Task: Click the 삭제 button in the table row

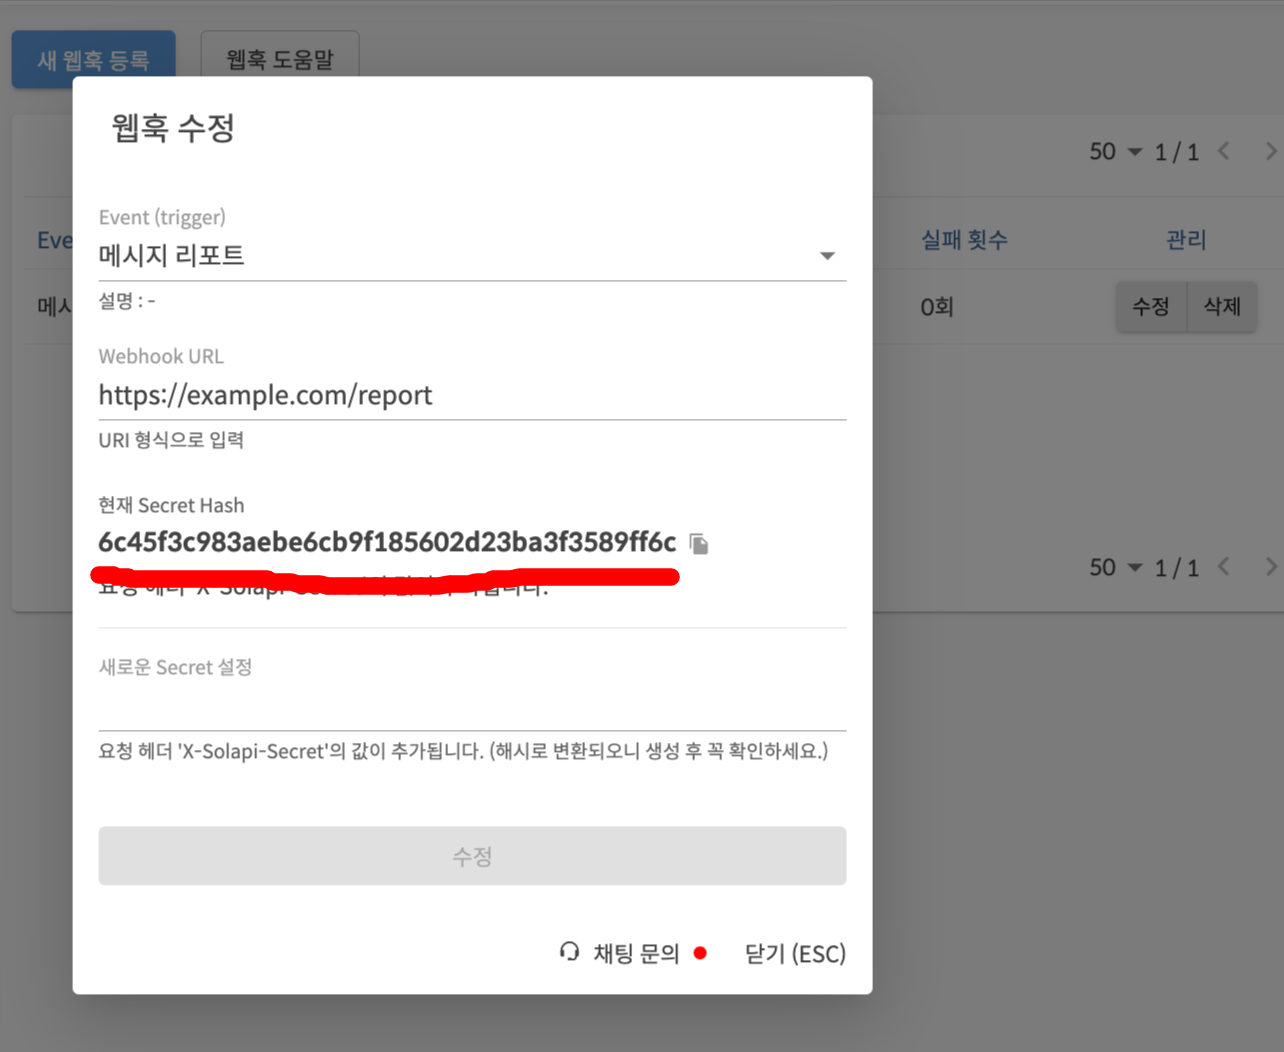Action: 1222,306
